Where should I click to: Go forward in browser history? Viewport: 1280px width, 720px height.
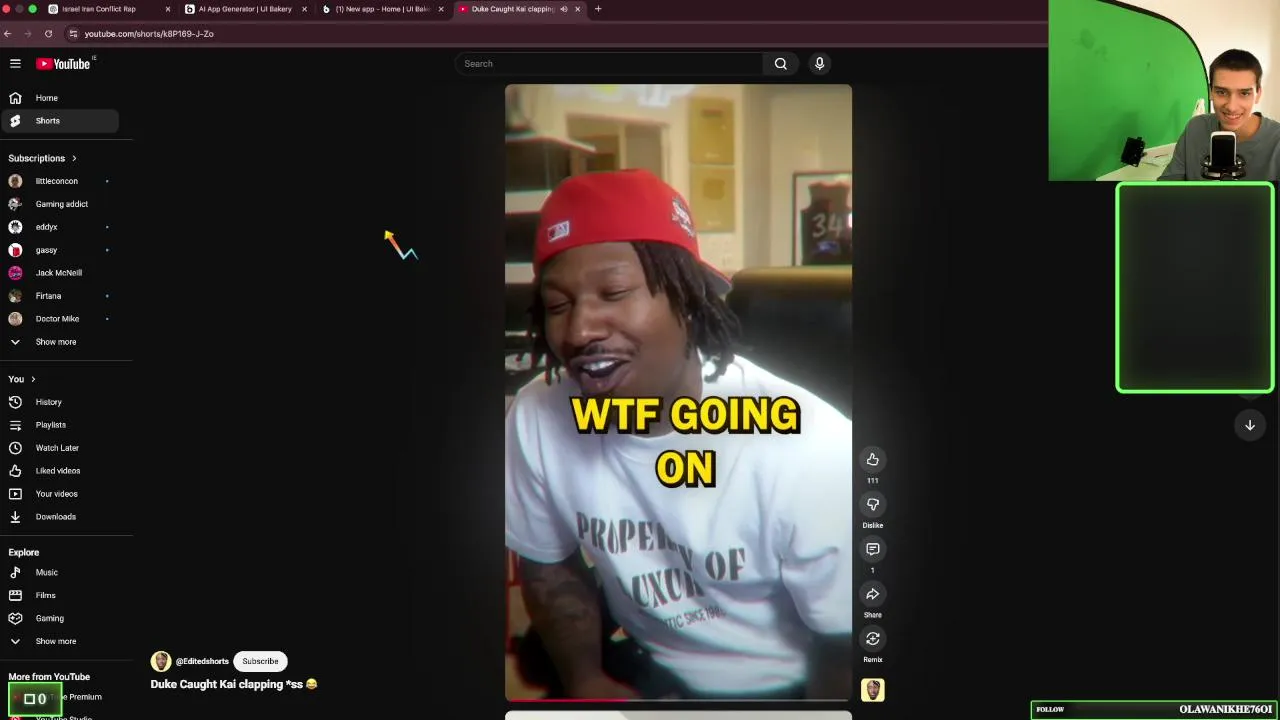27,33
